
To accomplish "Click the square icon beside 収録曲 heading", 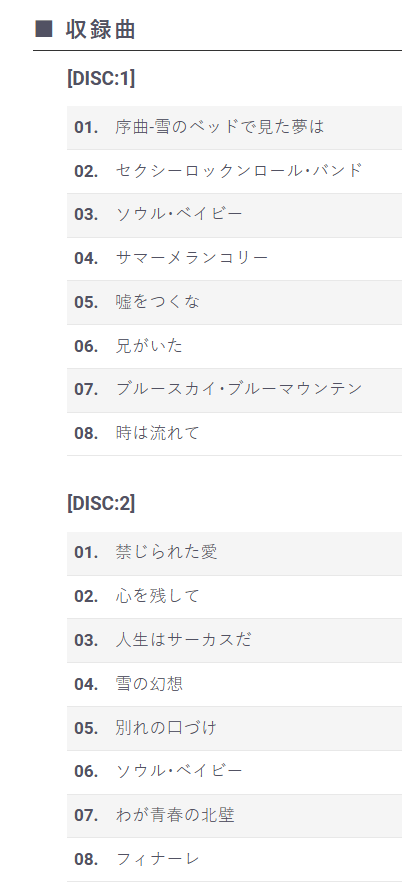I will [44, 29].
